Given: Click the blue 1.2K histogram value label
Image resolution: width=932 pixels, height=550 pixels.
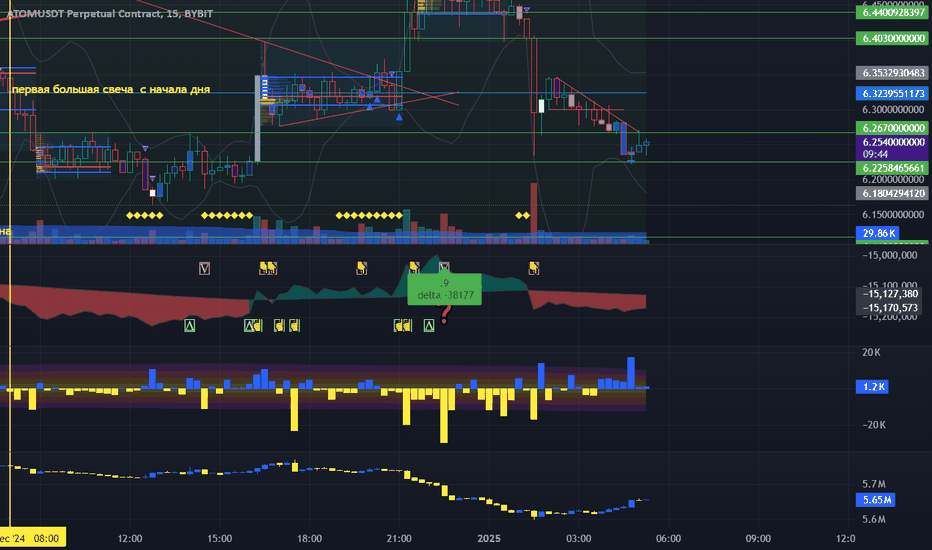Looking at the screenshot, I should tap(873, 387).
